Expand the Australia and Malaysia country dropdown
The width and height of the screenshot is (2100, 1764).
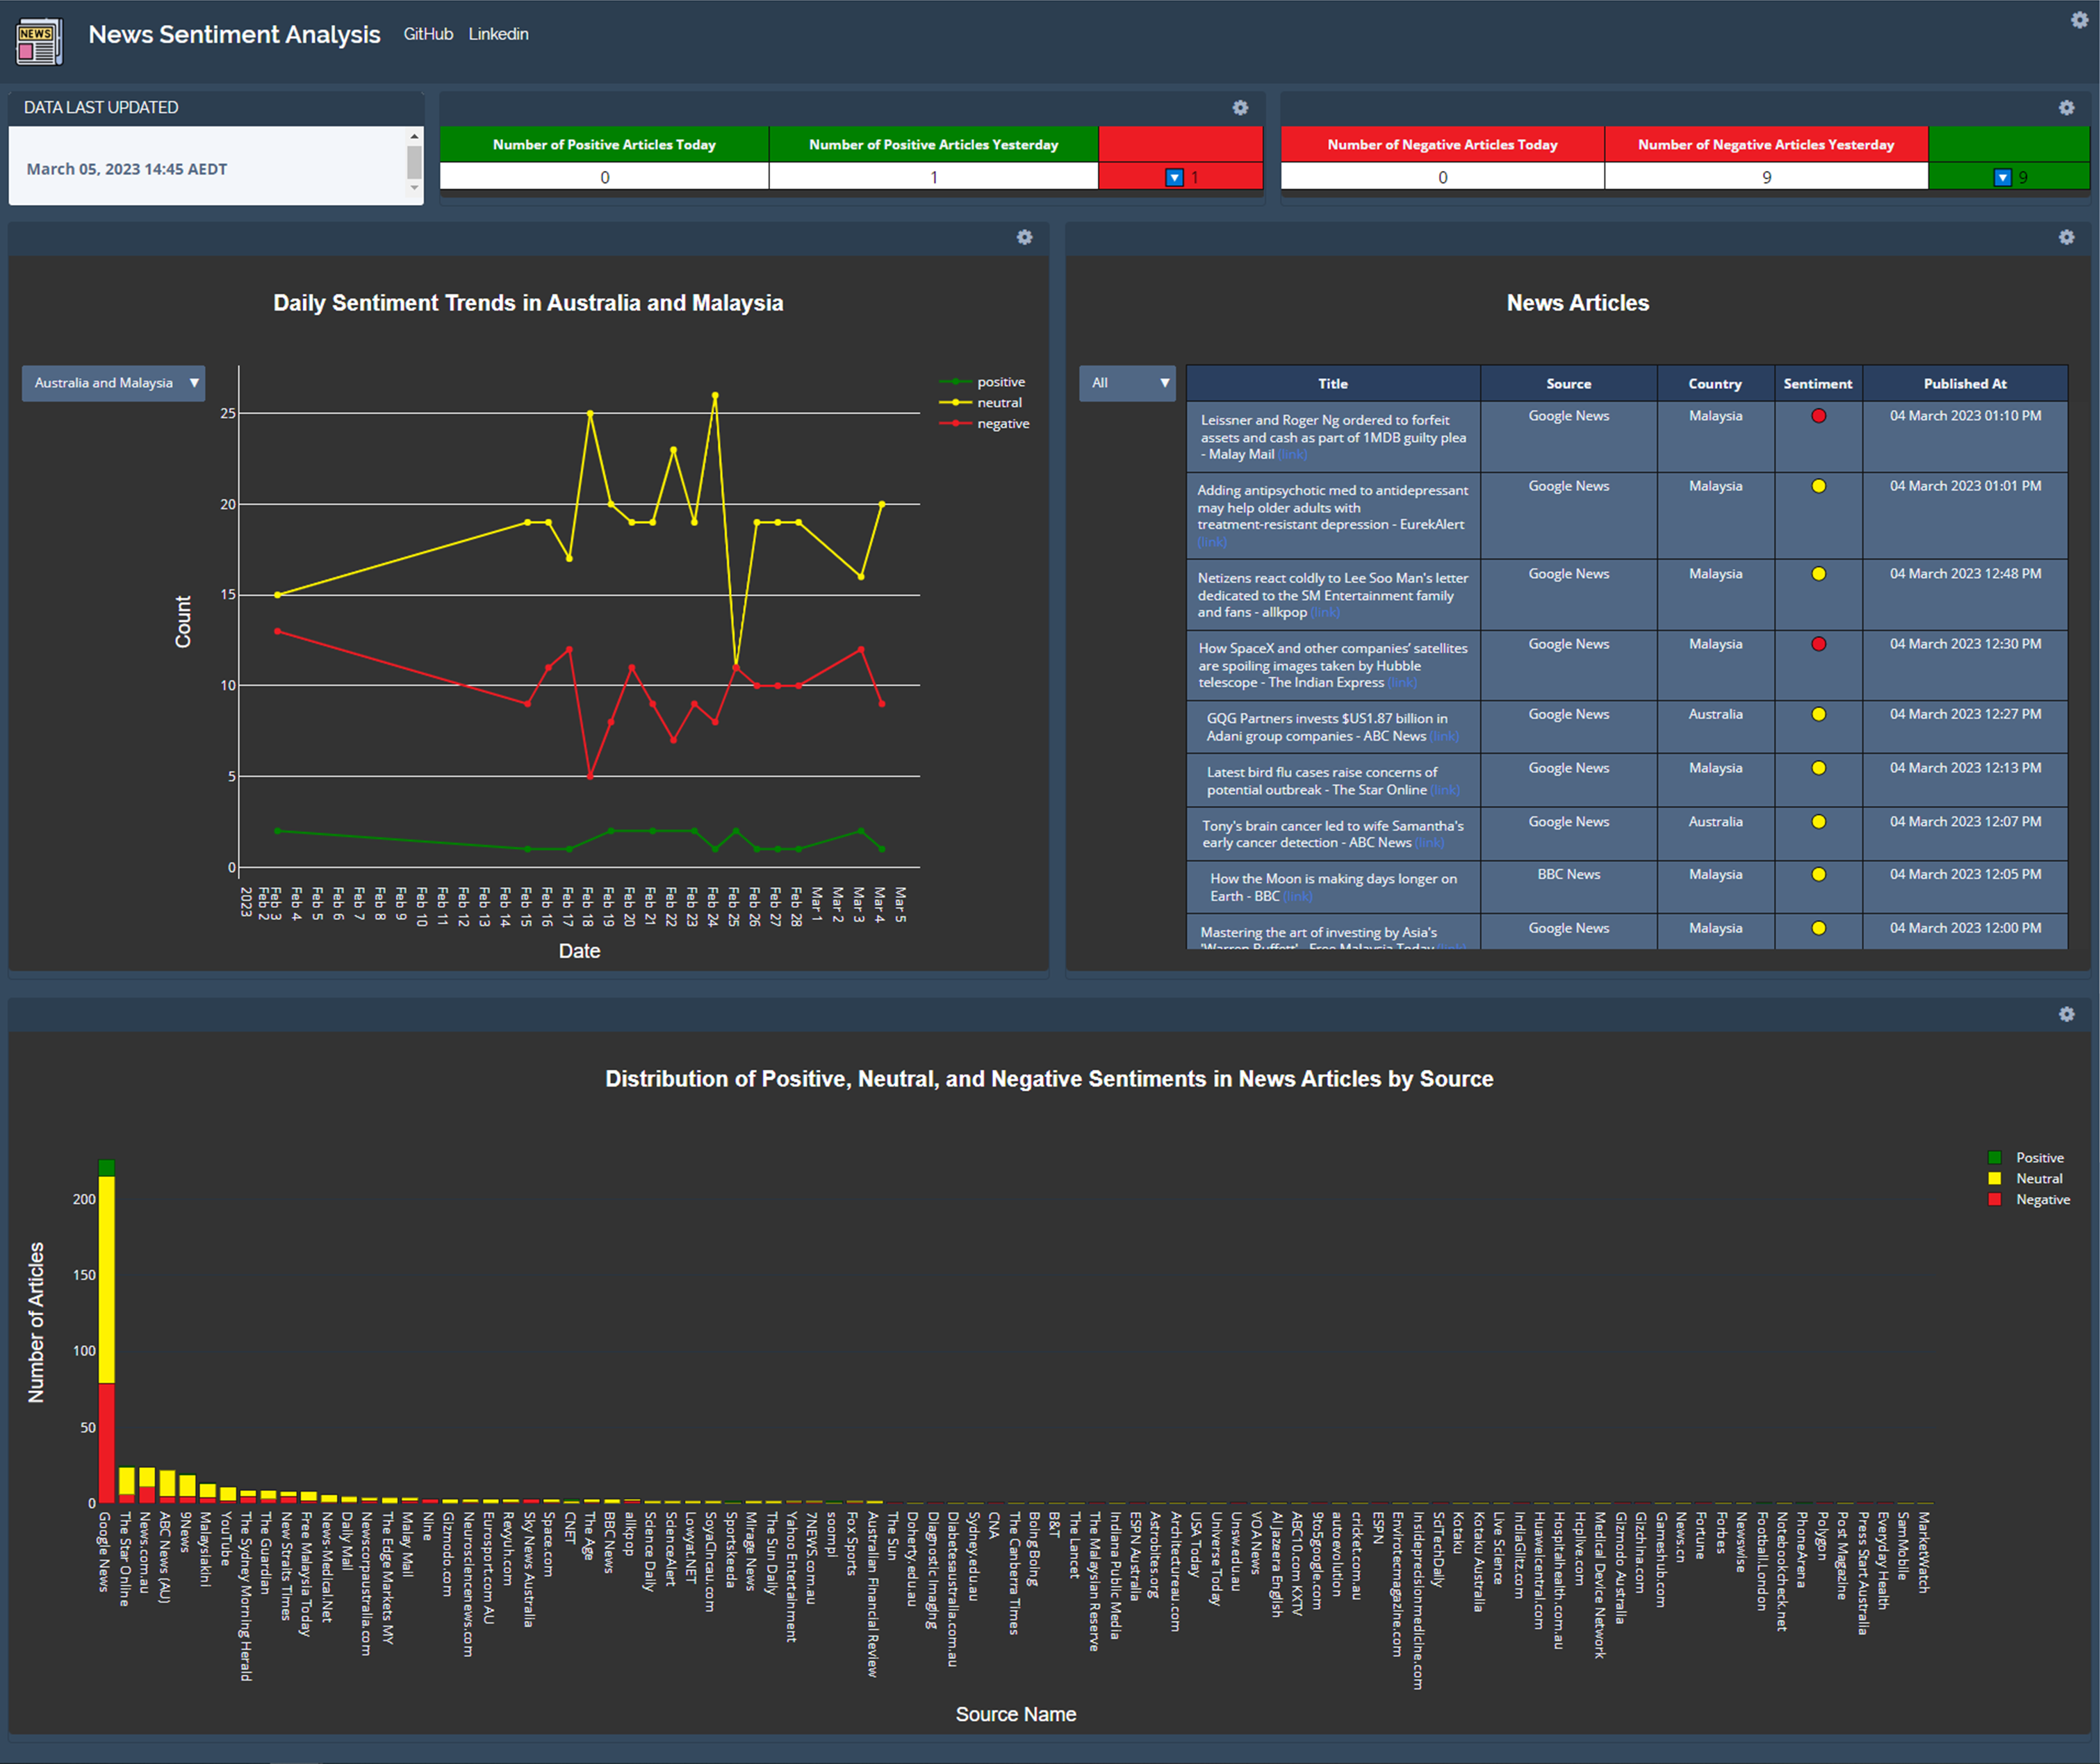[113, 383]
